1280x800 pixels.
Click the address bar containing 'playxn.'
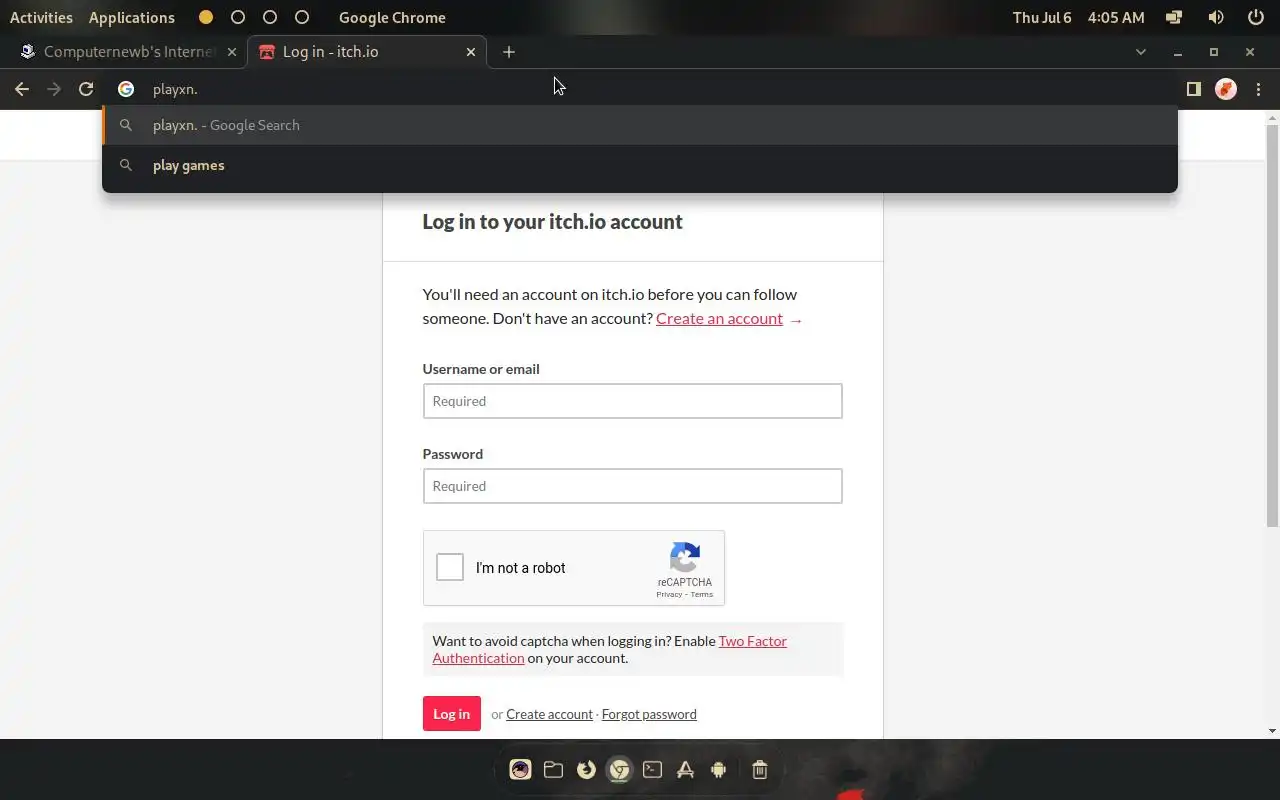click(640, 89)
